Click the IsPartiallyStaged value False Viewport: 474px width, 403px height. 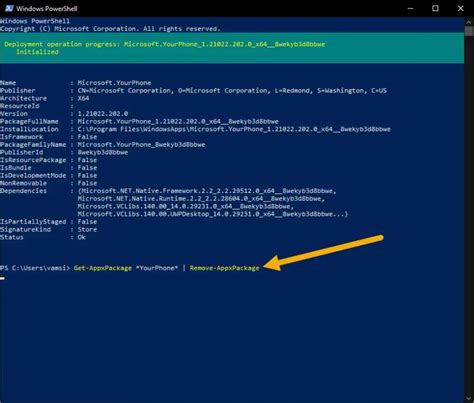(x=87, y=222)
